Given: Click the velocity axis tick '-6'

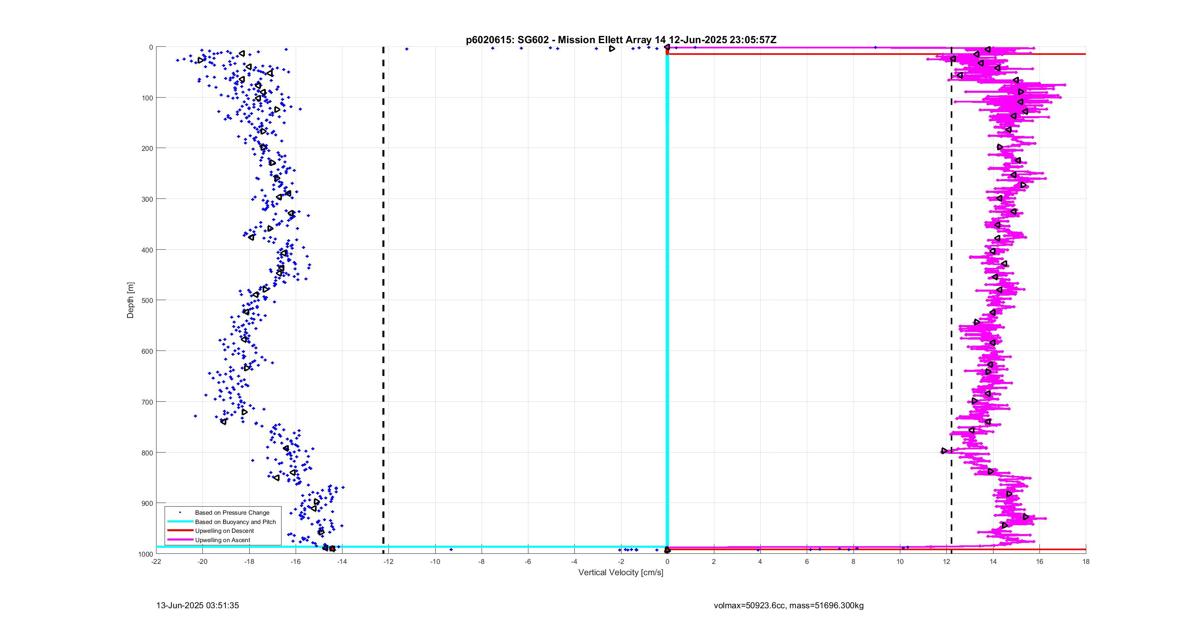Looking at the screenshot, I should (x=528, y=562).
